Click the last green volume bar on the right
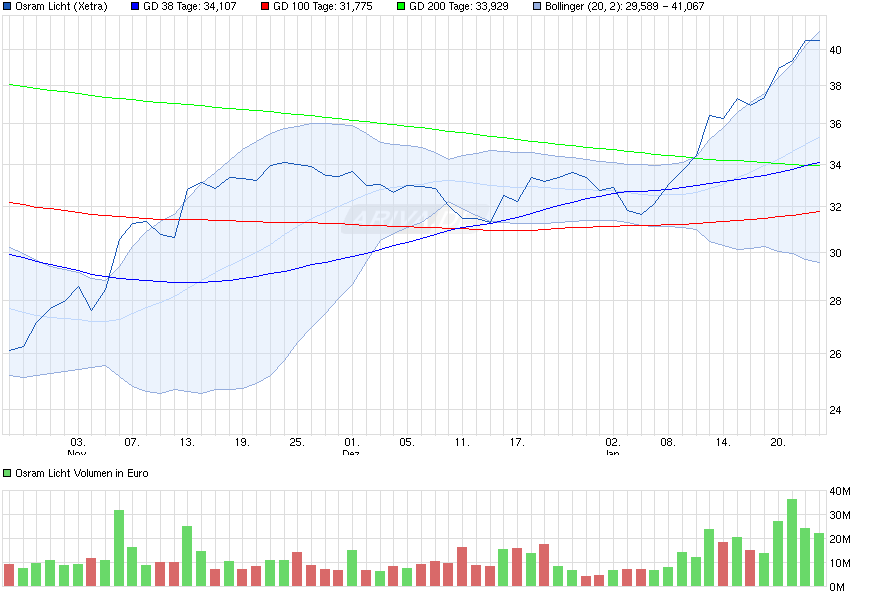 click(819, 560)
